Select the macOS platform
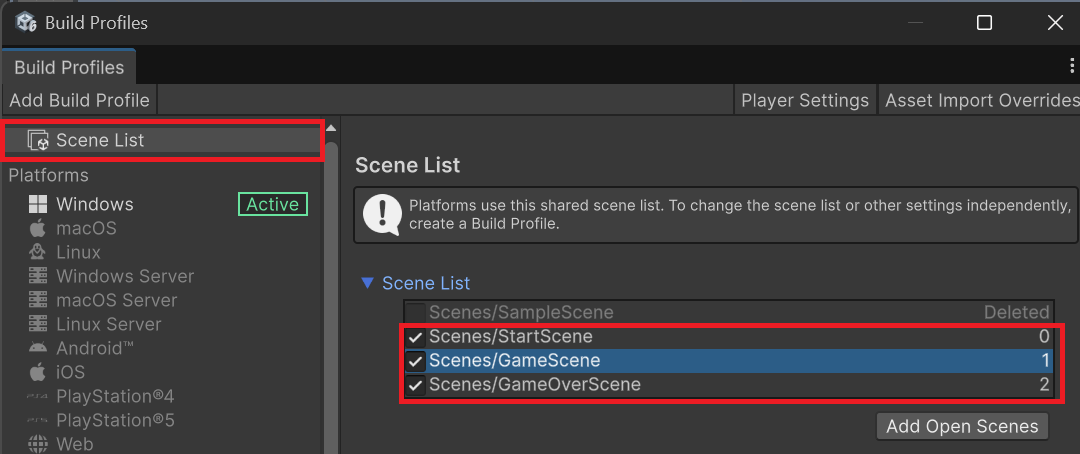This screenshot has width=1080, height=454. point(87,228)
